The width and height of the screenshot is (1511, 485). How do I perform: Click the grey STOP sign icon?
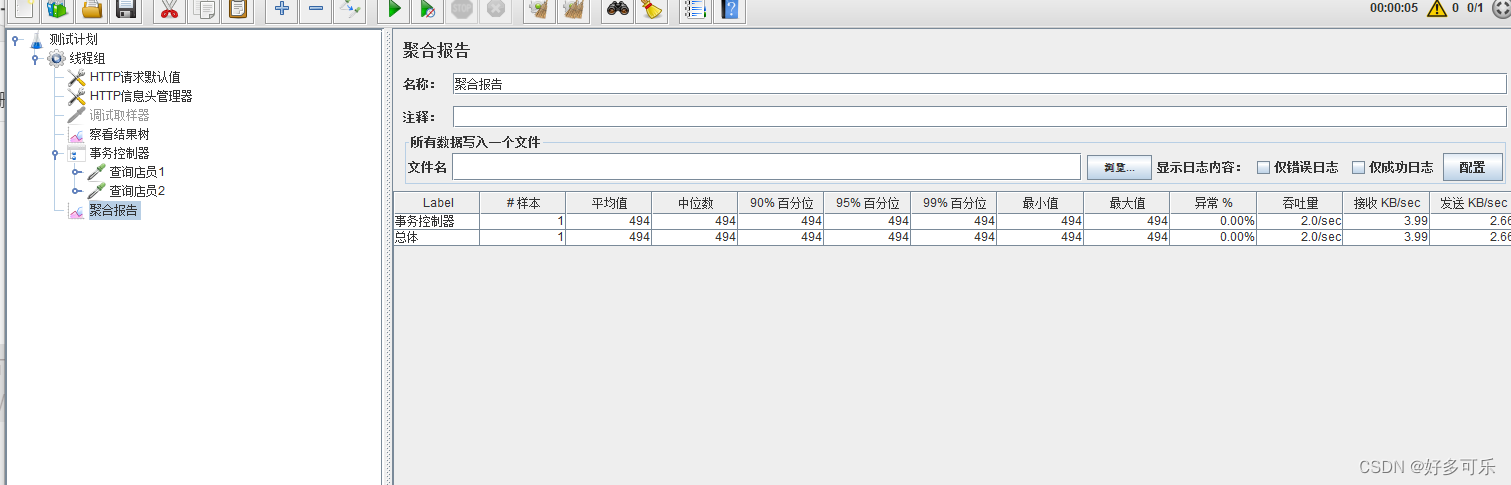coord(461,10)
